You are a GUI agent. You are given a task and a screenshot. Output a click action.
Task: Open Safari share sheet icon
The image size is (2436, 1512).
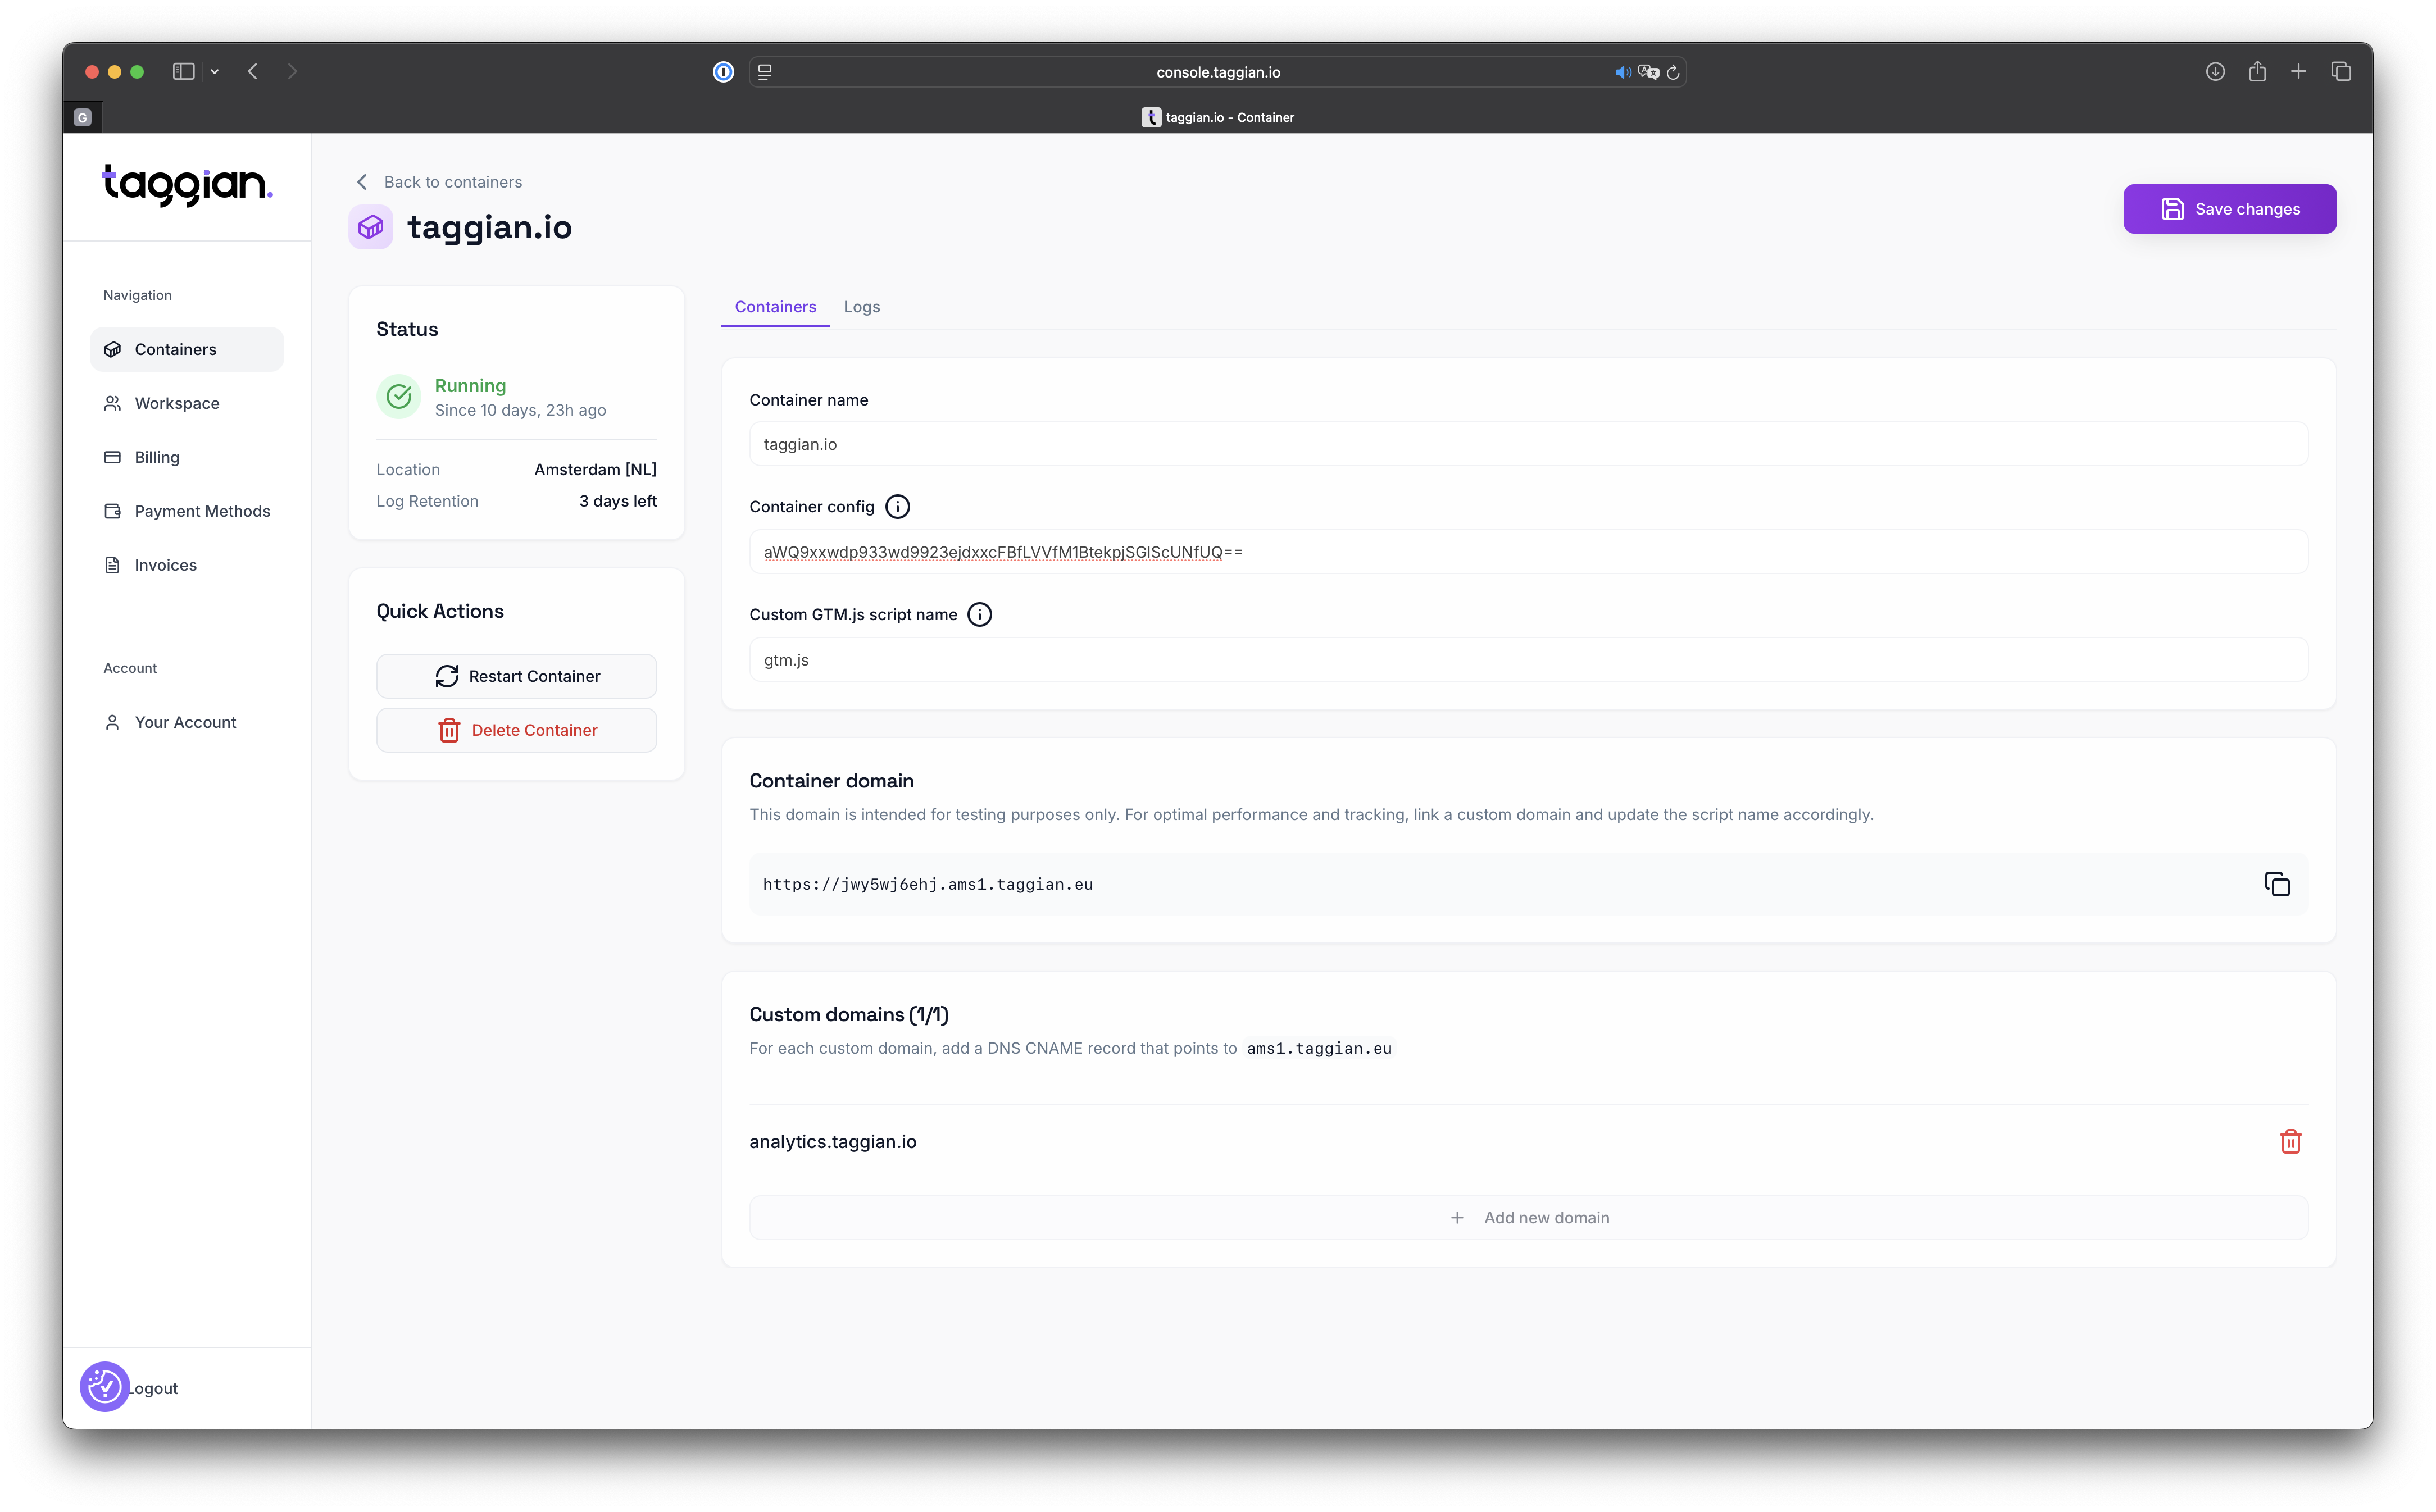tap(2257, 72)
